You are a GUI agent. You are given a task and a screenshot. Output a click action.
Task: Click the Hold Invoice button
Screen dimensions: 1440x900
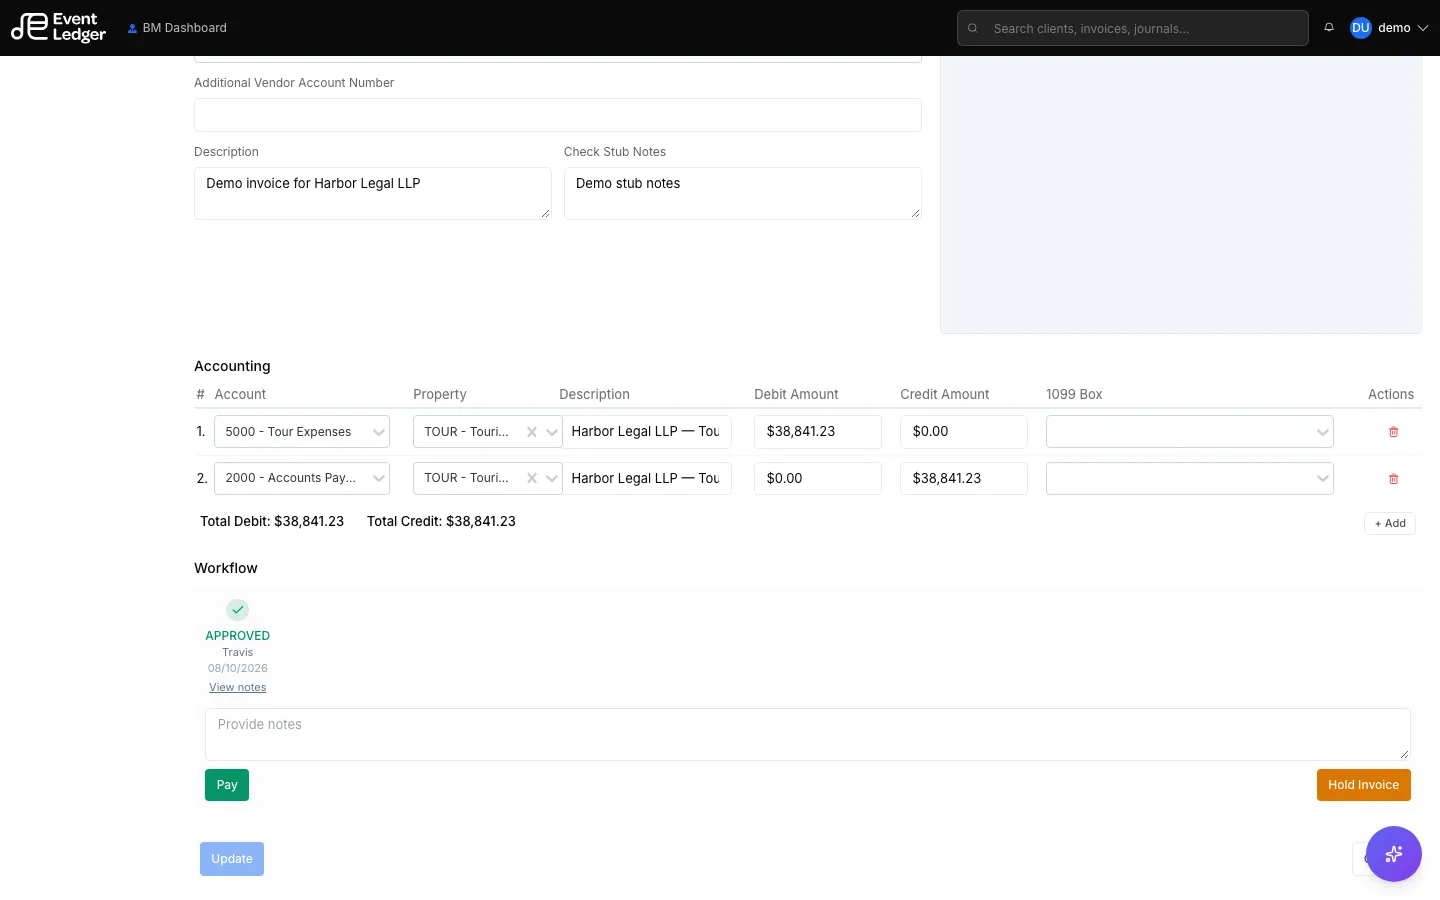[1364, 785]
